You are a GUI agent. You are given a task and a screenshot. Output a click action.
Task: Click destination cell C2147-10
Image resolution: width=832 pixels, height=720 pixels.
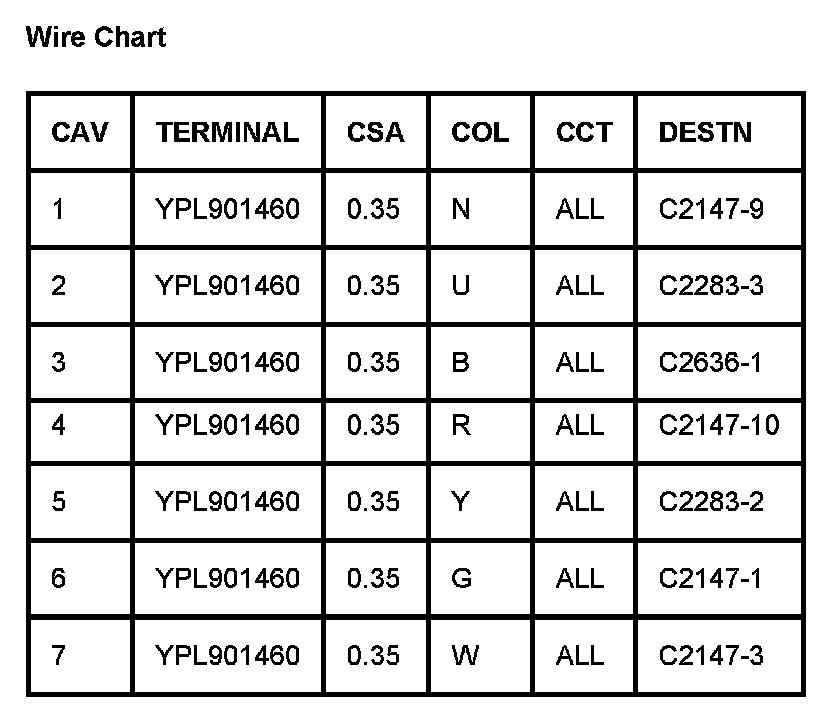718,426
